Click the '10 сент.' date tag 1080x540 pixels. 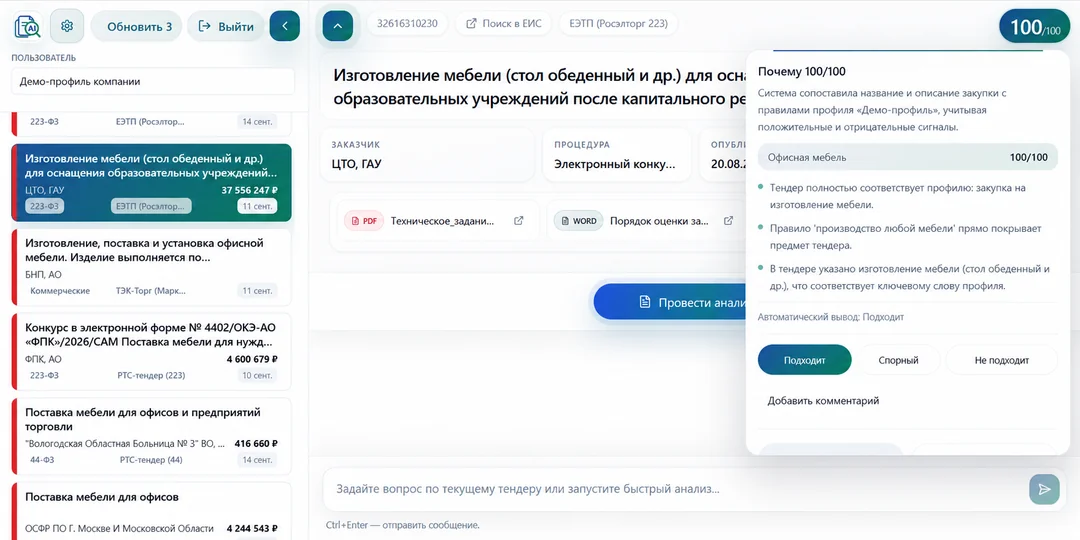click(257, 375)
